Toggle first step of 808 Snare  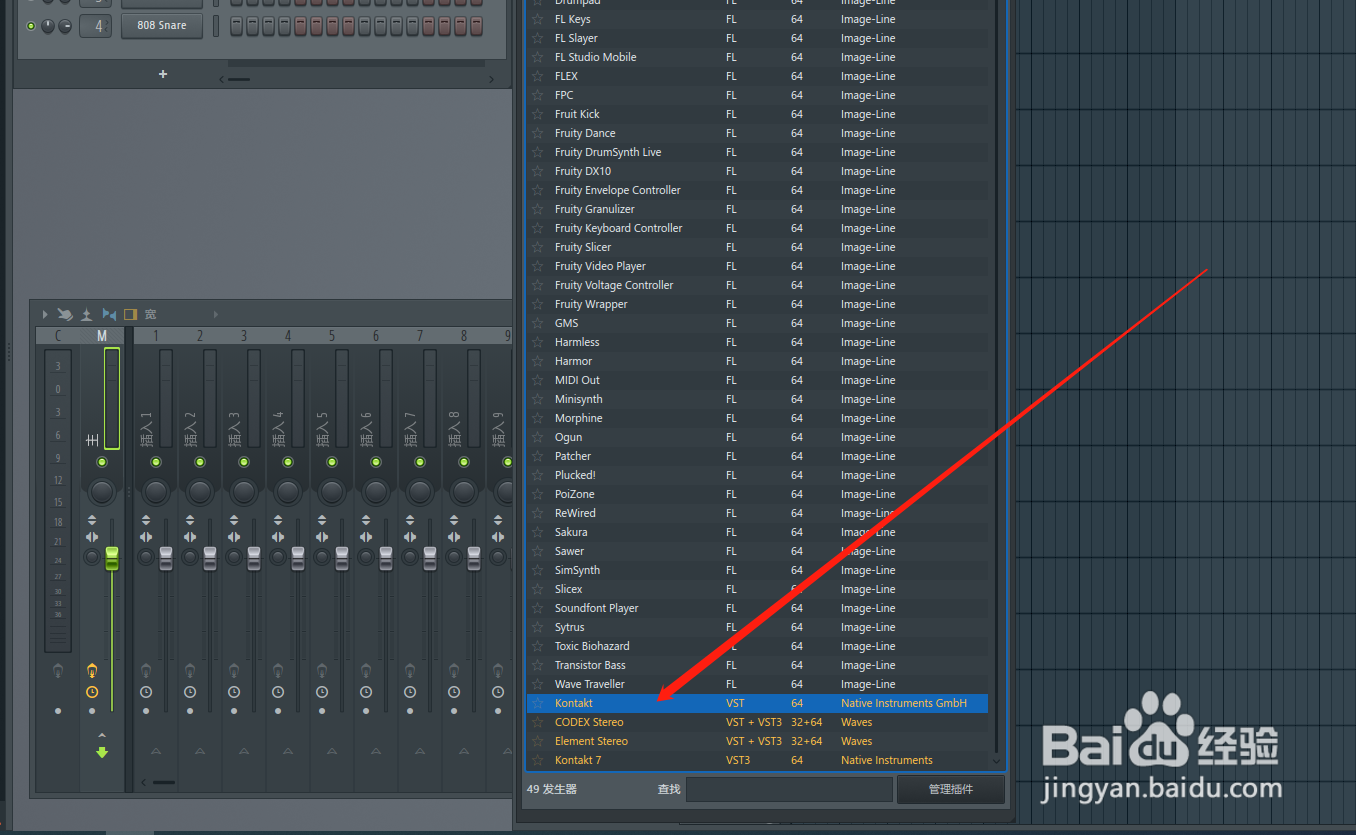tap(236, 26)
